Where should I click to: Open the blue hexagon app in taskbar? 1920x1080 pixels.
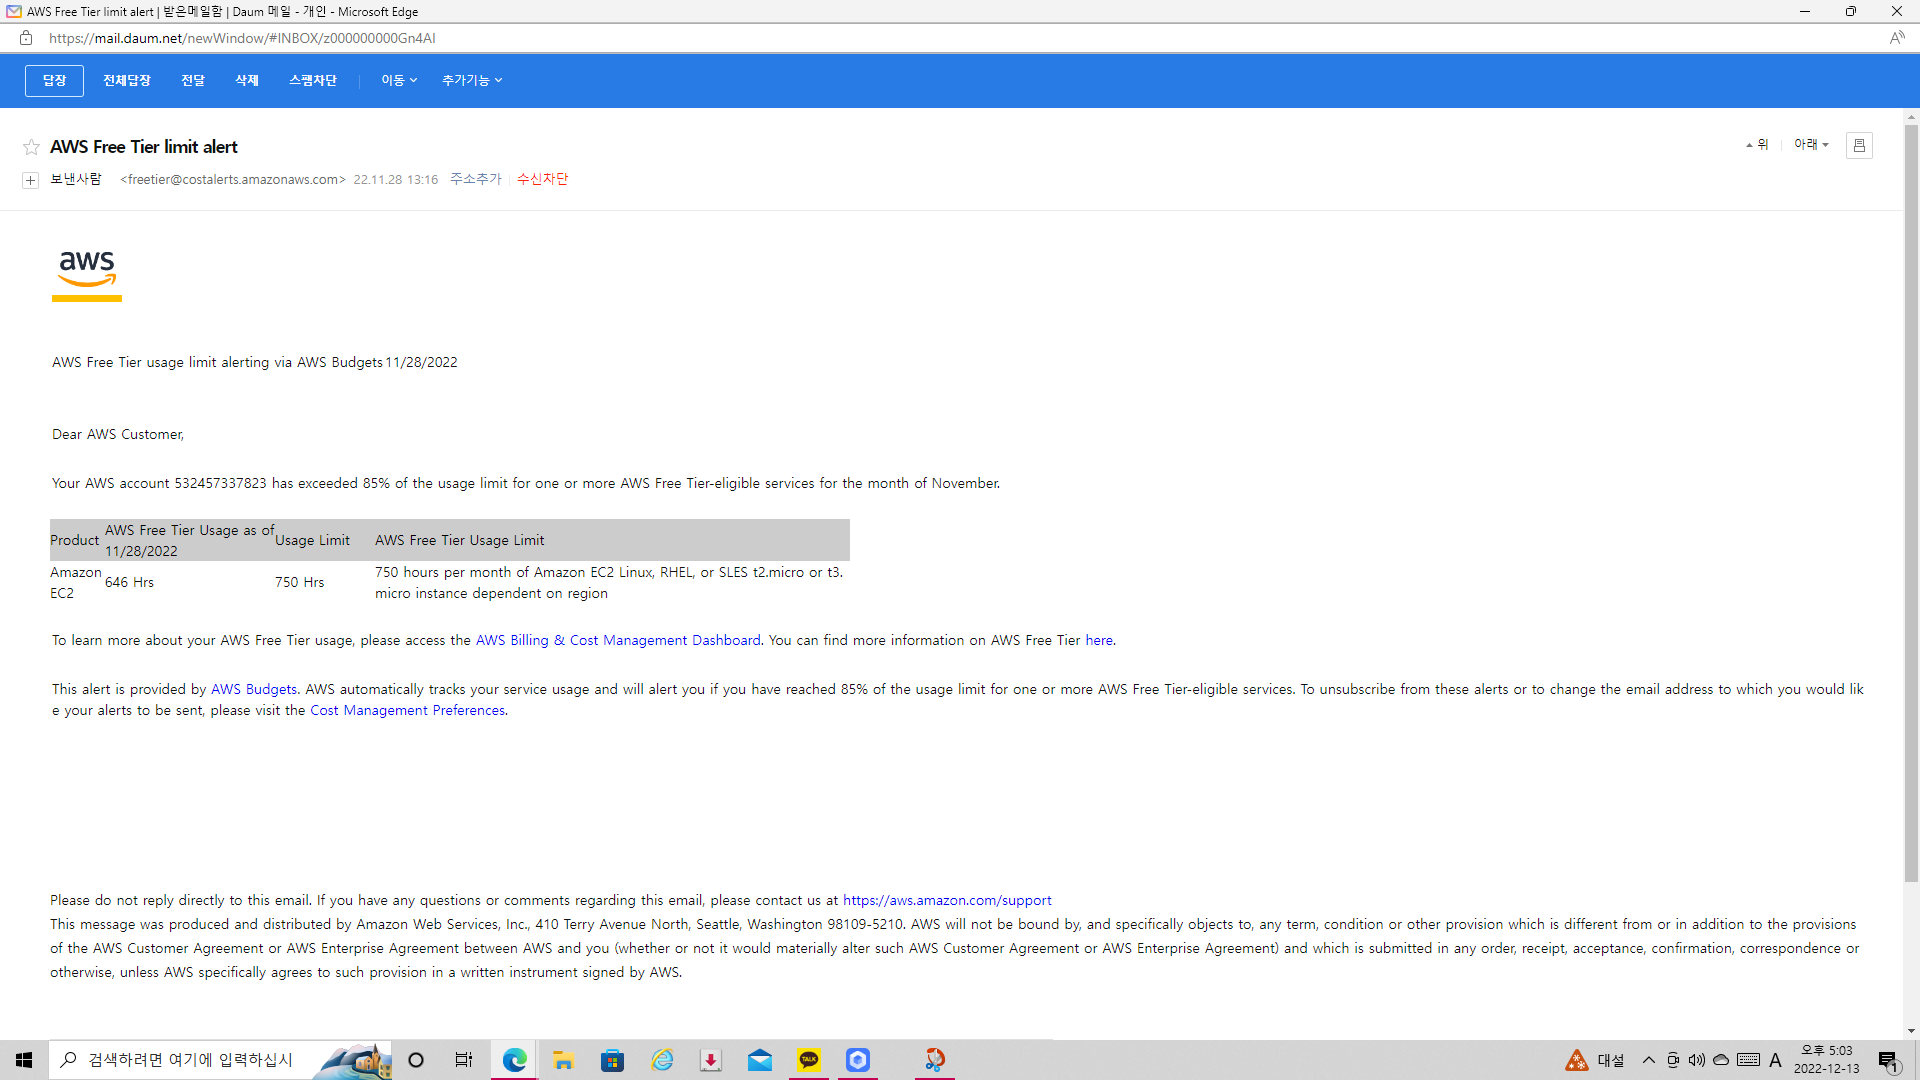coord(858,1060)
